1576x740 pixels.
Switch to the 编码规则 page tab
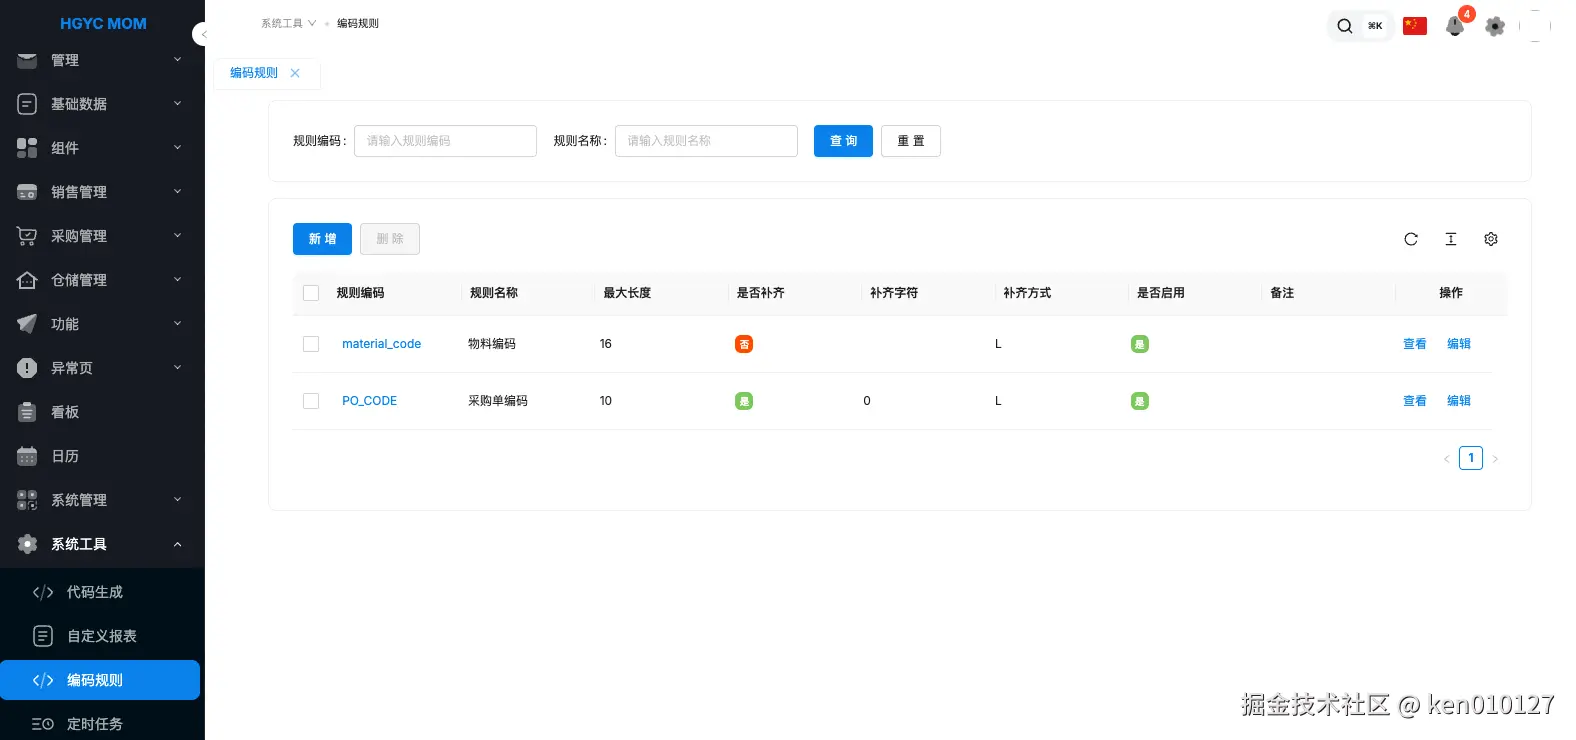click(254, 73)
